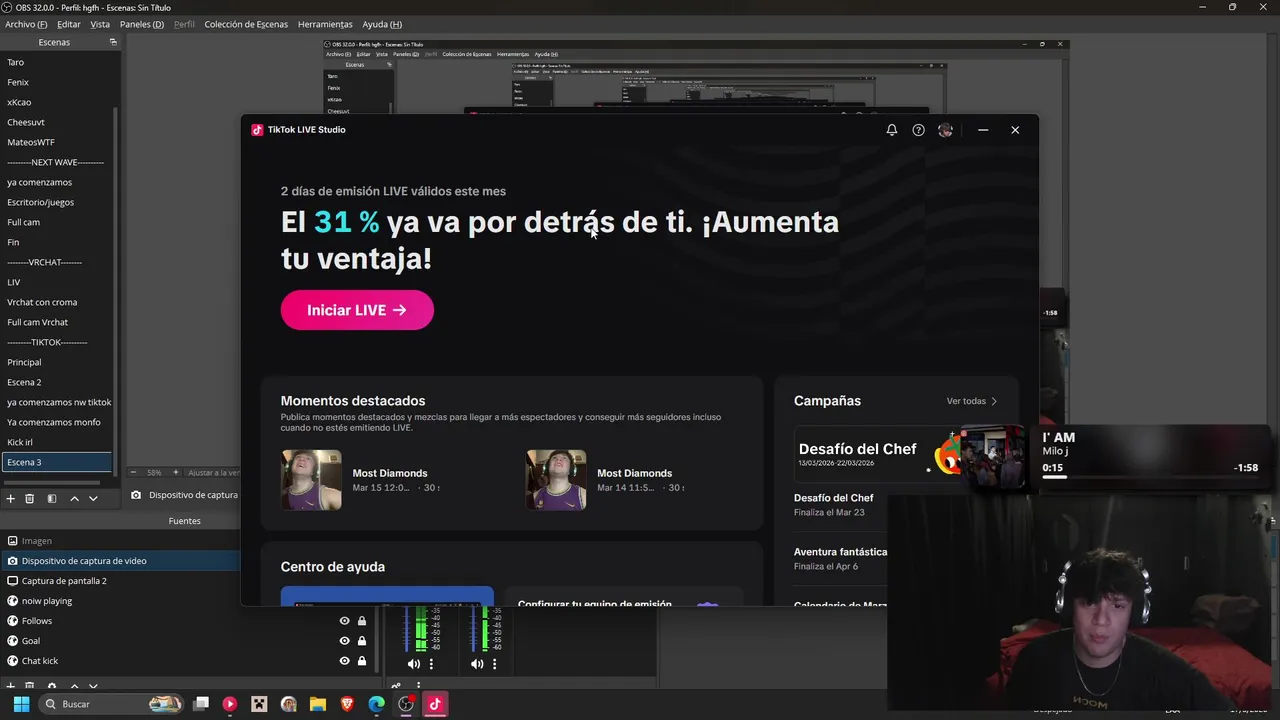Screen dimensions: 1280x720
Task: Open TikTok profile avatar menu
Action: pos(945,130)
